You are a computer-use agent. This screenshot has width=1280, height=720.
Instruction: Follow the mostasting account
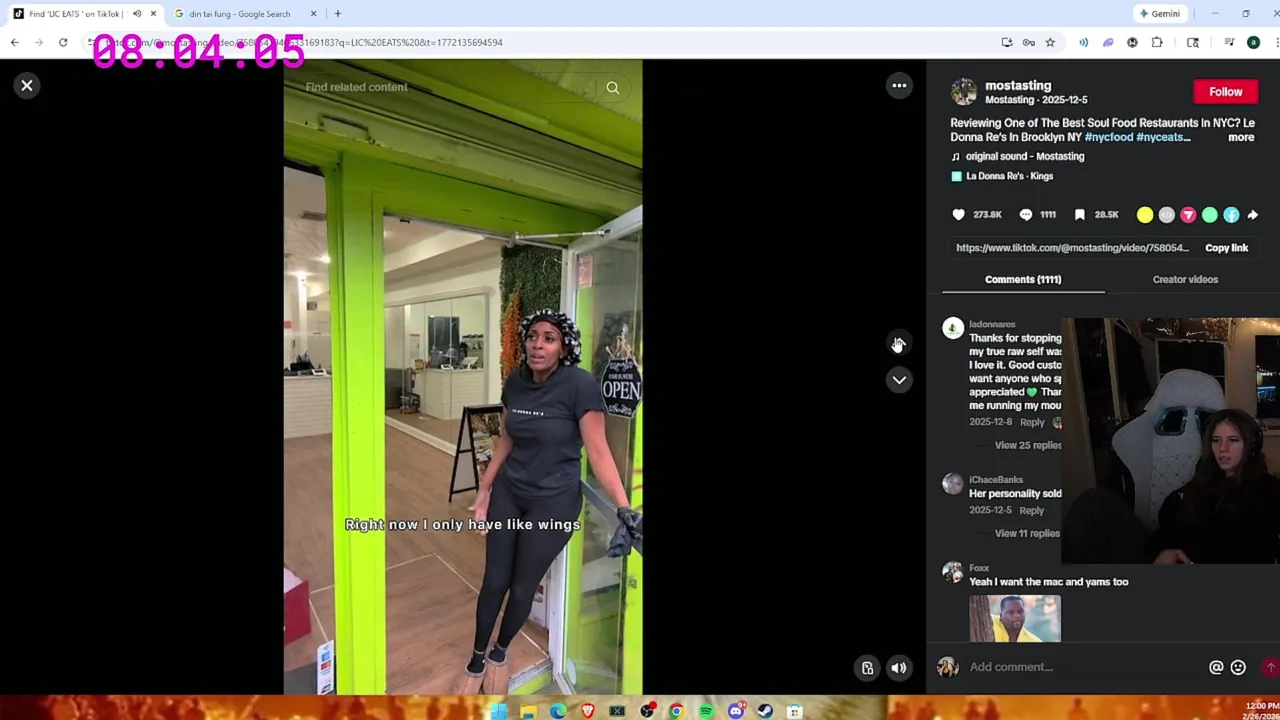1225,92
